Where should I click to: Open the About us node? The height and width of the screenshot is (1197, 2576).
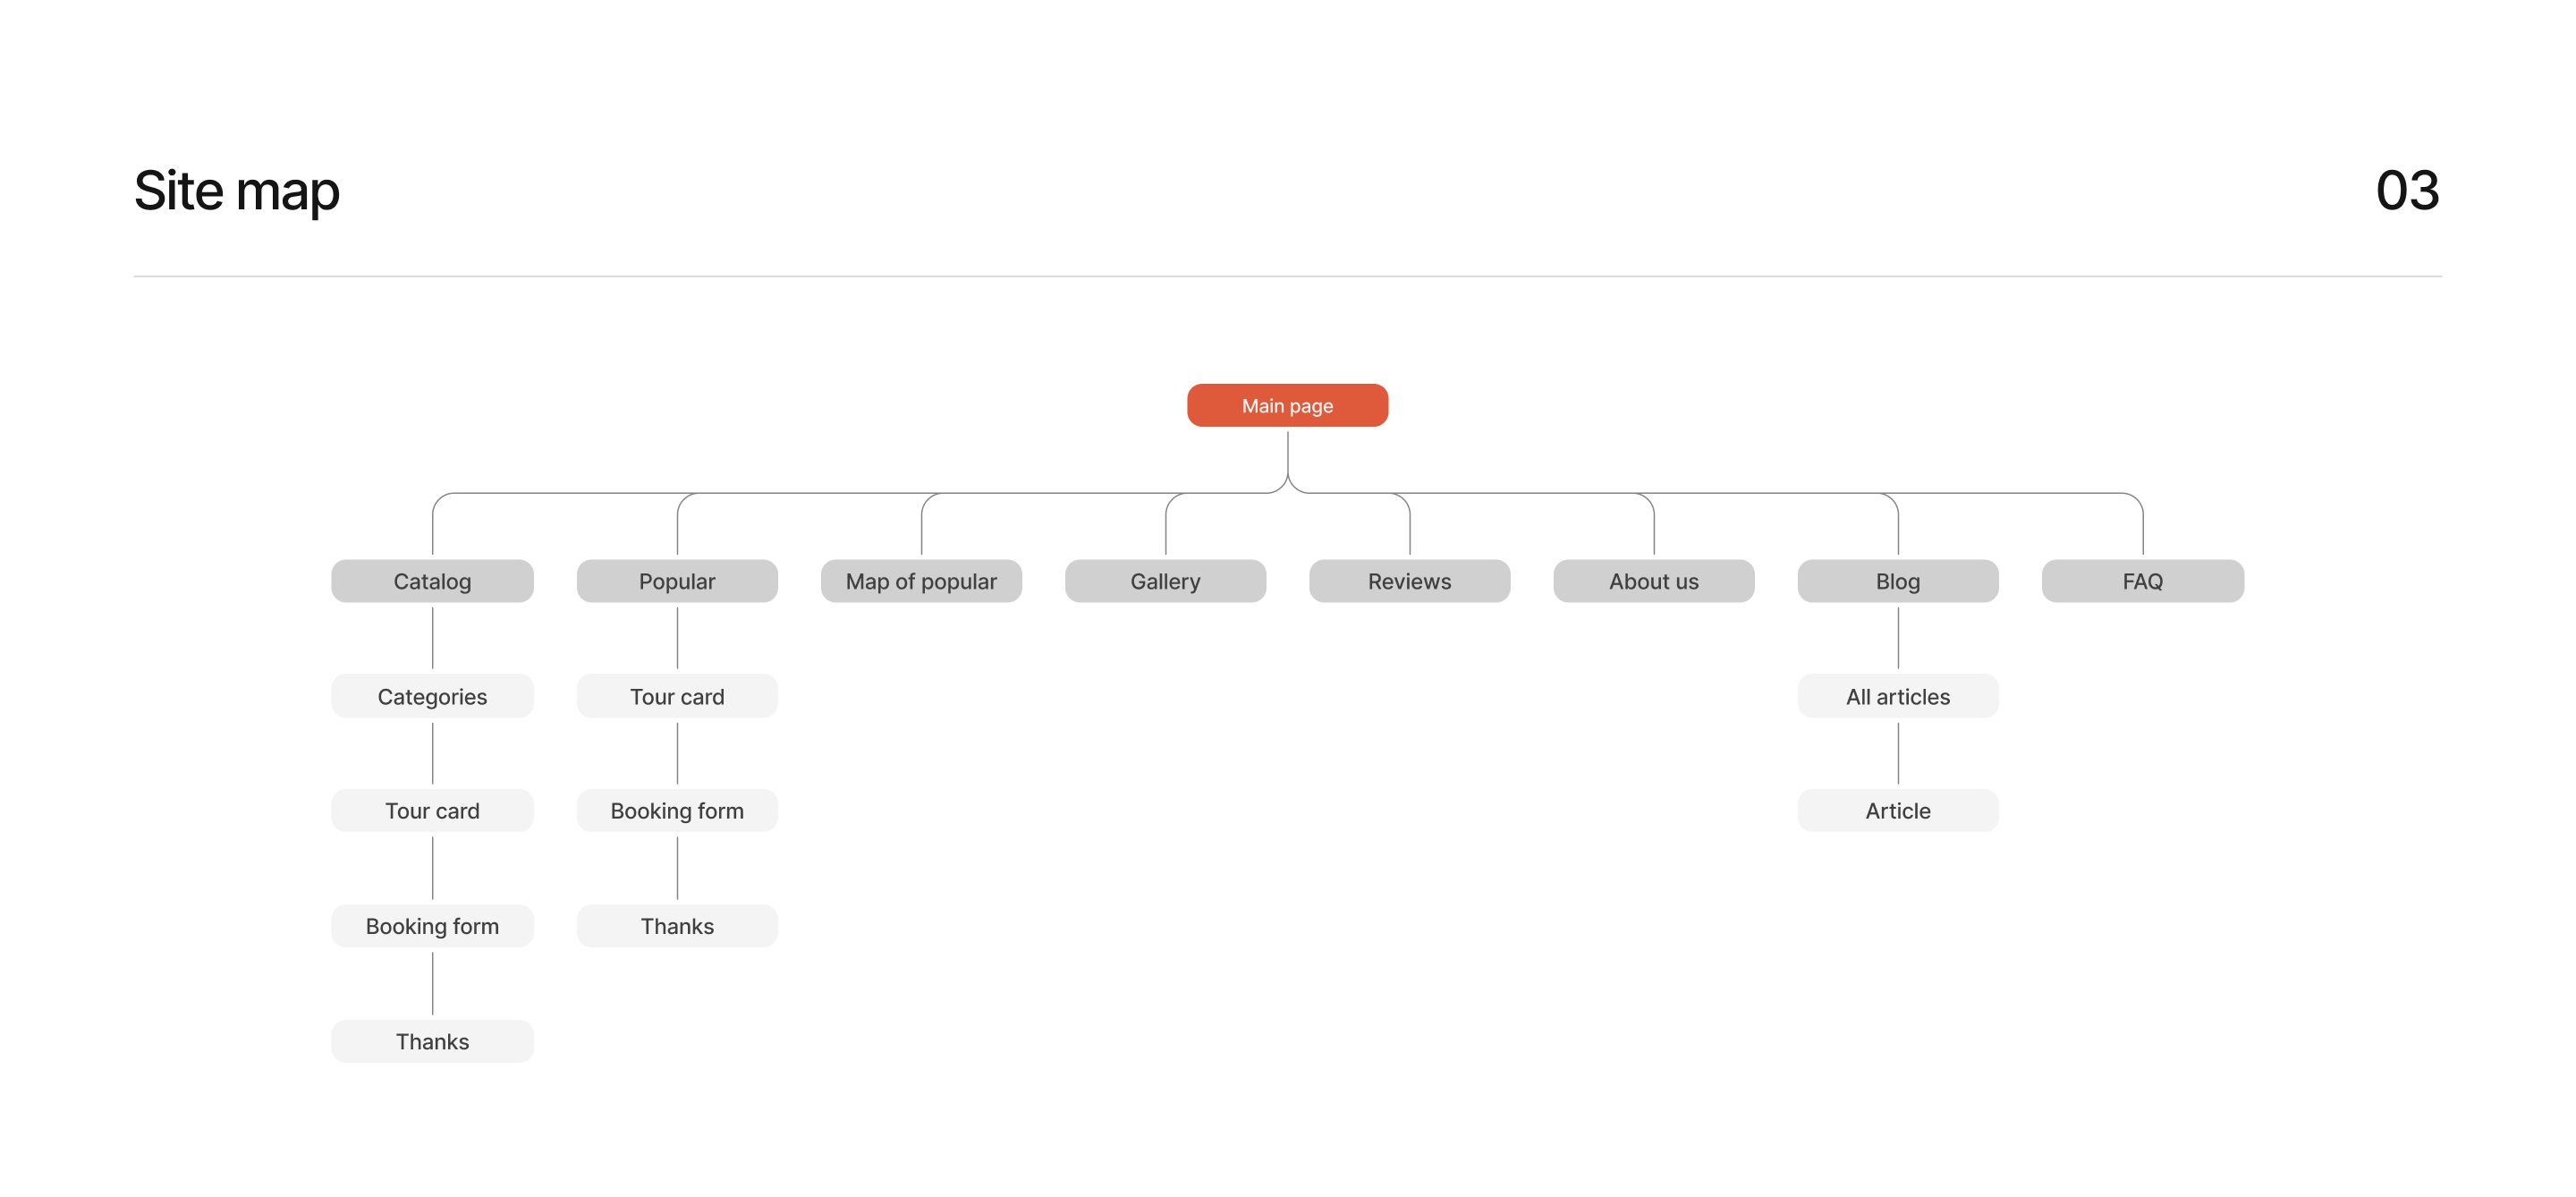pyautogui.click(x=1653, y=581)
